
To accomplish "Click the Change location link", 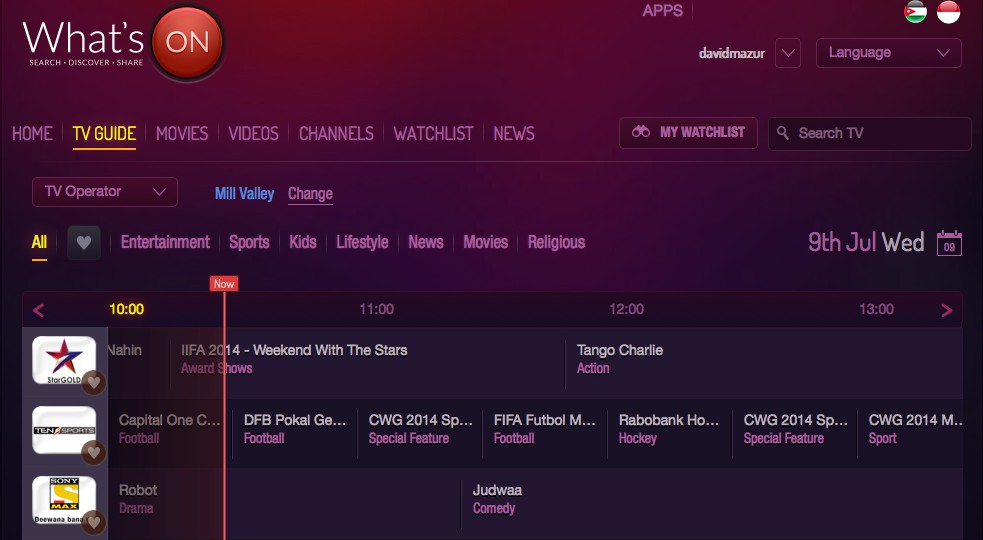I will tap(310, 194).
